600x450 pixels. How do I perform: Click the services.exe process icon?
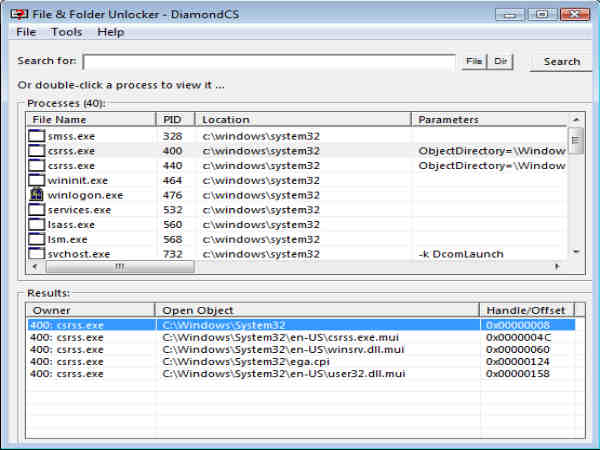(x=37, y=210)
